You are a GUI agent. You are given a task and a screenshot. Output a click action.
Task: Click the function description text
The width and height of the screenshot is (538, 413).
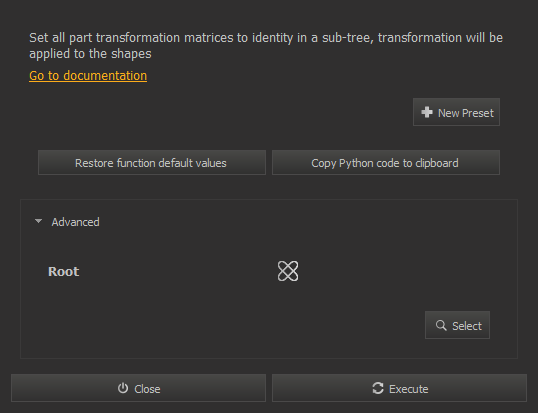(x=266, y=46)
